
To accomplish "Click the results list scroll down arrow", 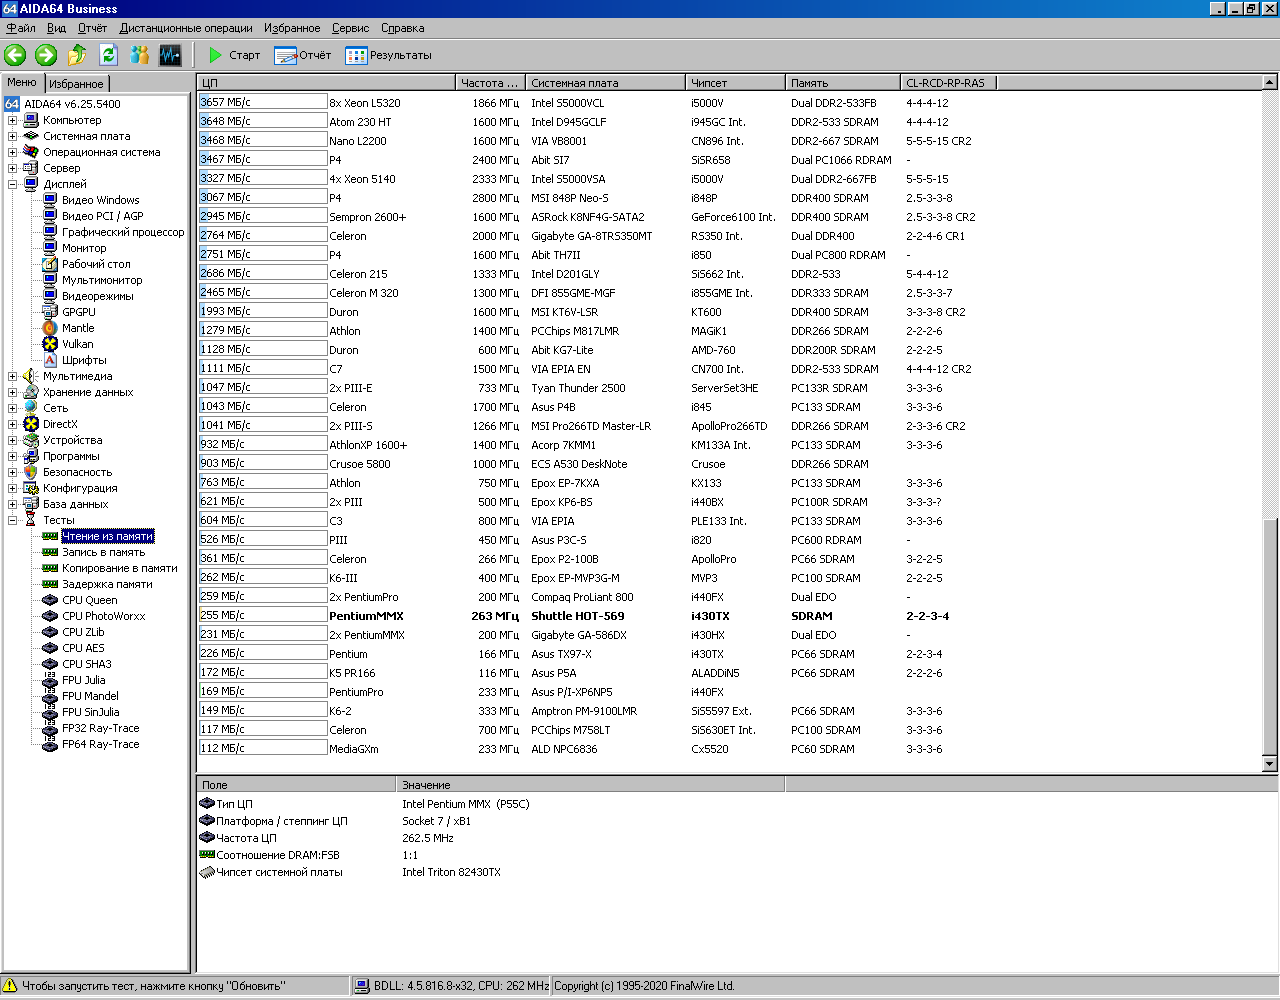I will pyautogui.click(x=1270, y=764).
